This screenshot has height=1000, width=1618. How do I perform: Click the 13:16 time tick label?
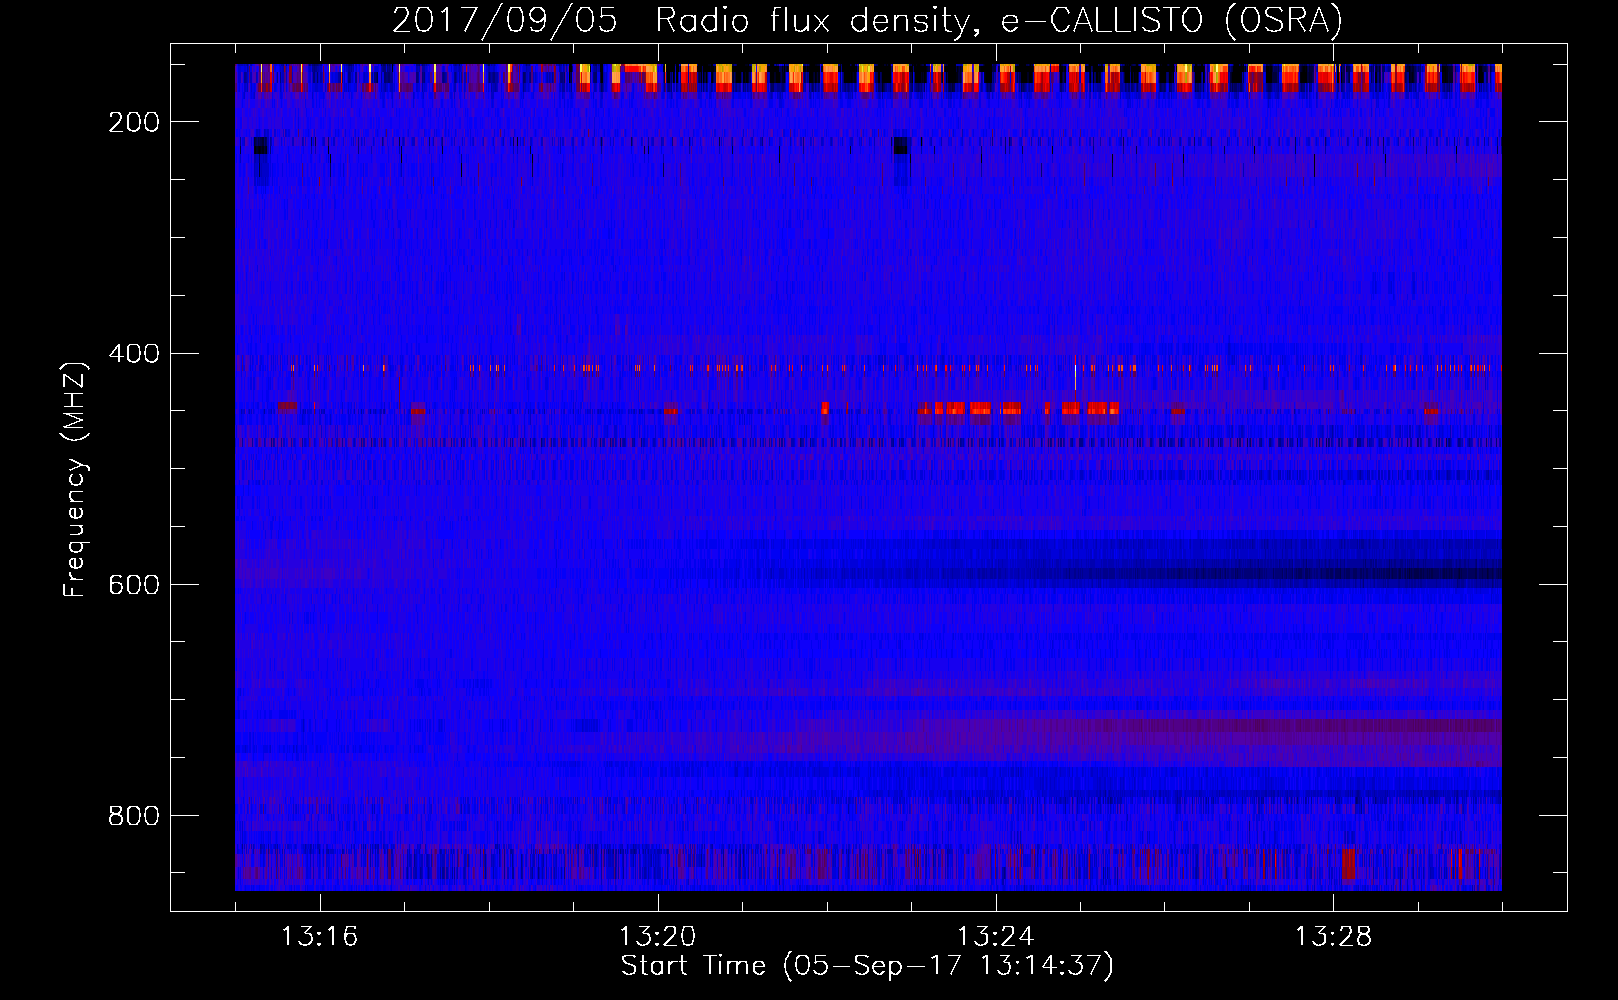click(x=320, y=937)
